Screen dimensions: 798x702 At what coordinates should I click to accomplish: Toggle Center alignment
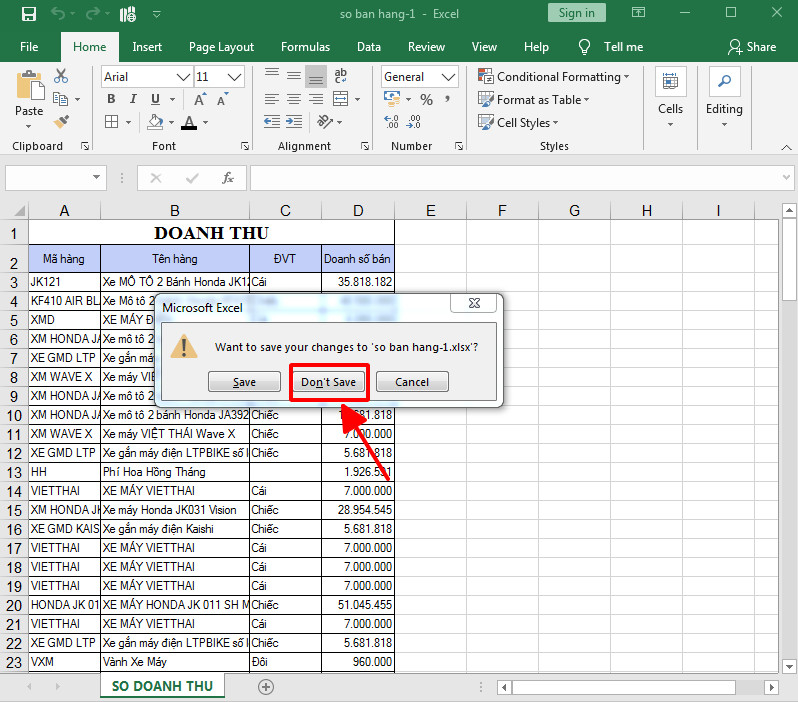294,99
